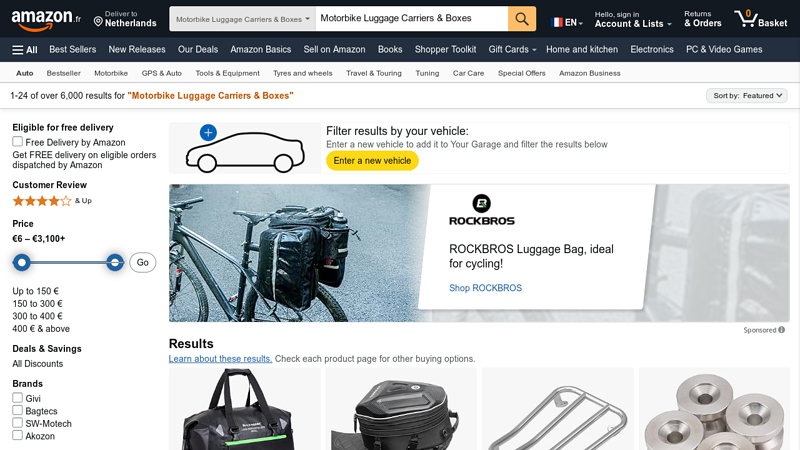Open Best Sellers in the navigation bar

click(x=72, y=49)
